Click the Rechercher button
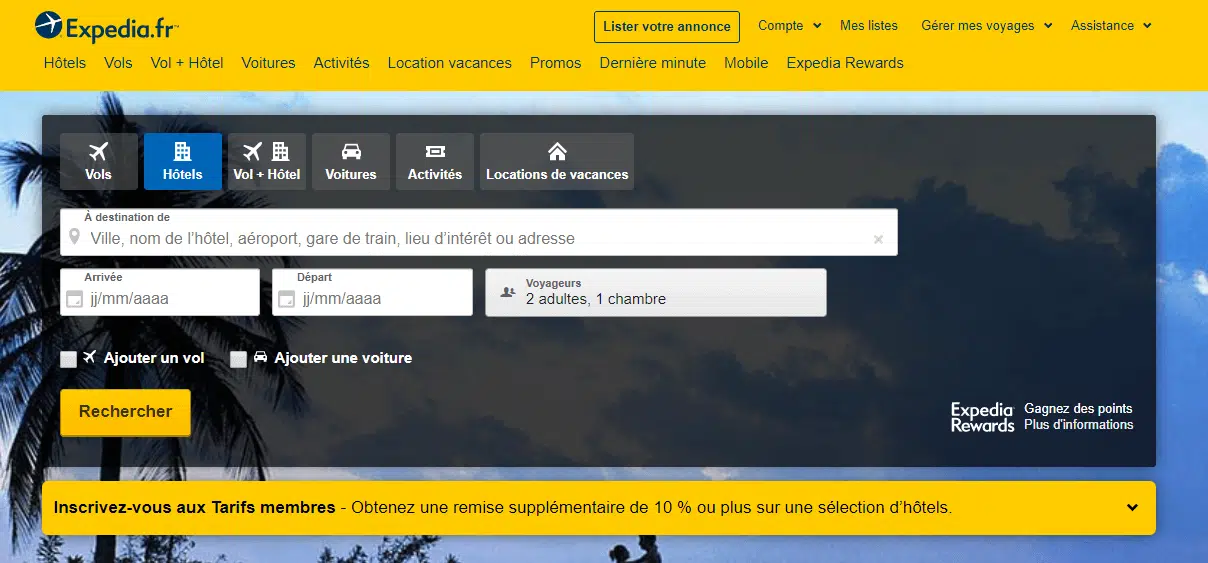Screen dimensions: 1208x563 click(x=125, y=412)
